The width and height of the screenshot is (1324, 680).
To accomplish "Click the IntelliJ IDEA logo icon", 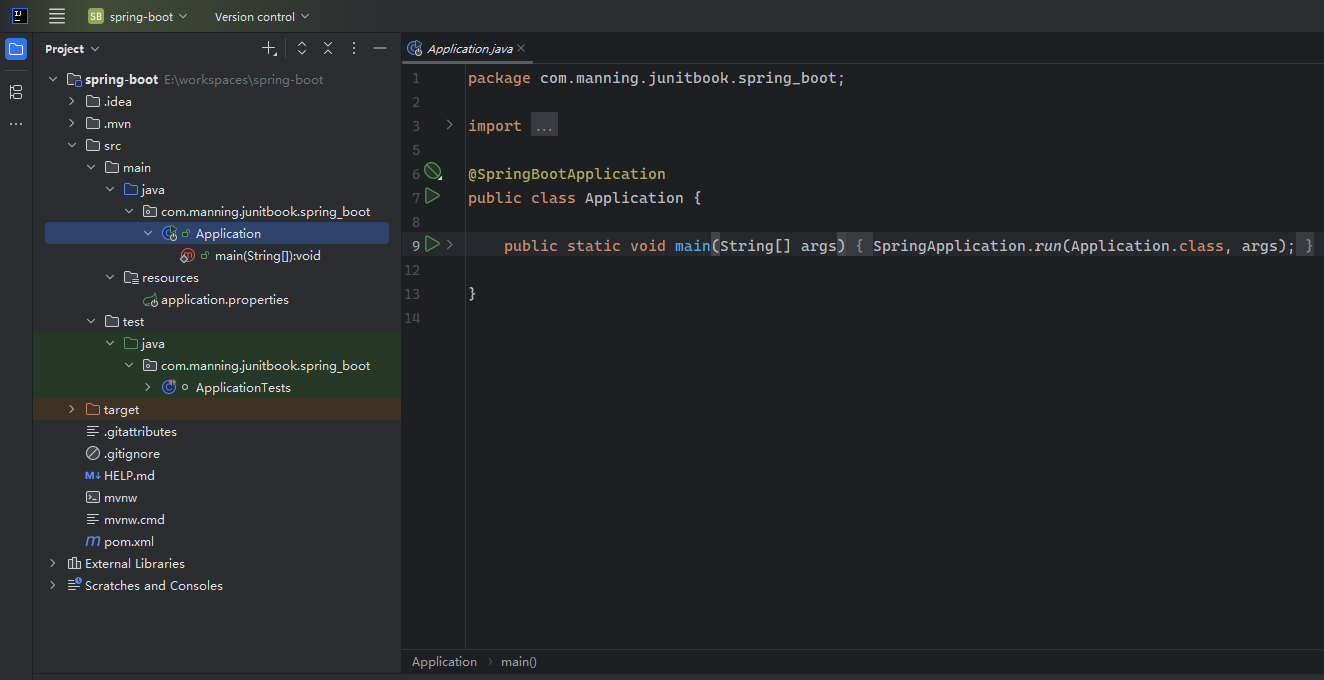I will [19, 16].
